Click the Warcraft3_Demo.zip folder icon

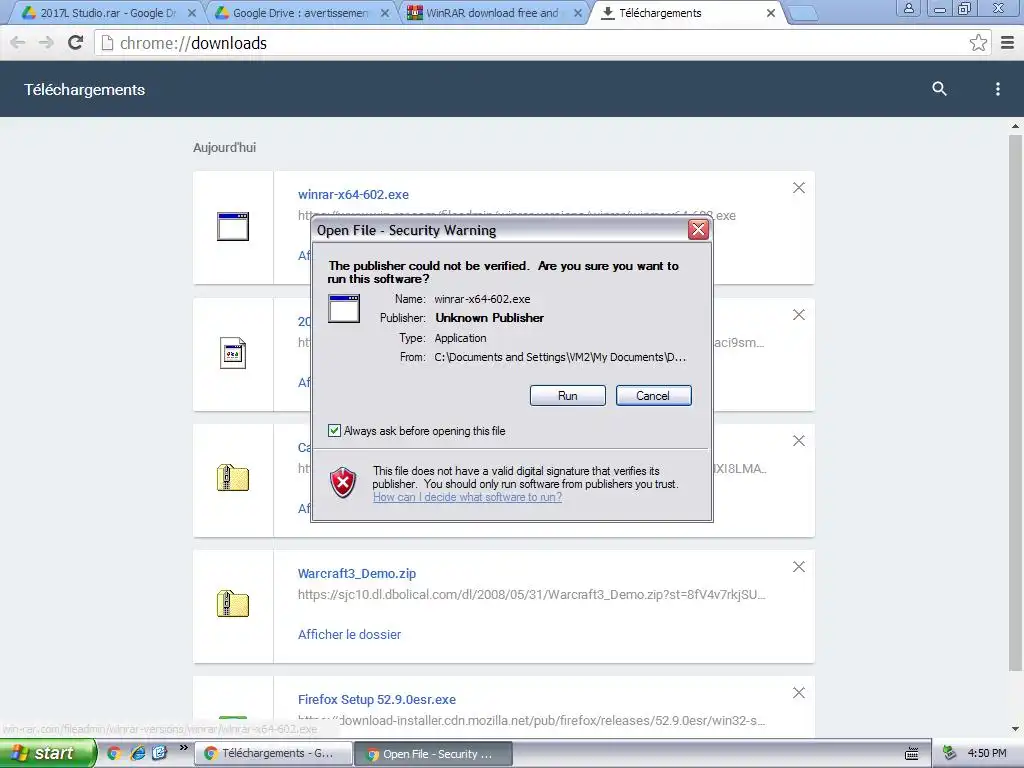tap(233, 604)
